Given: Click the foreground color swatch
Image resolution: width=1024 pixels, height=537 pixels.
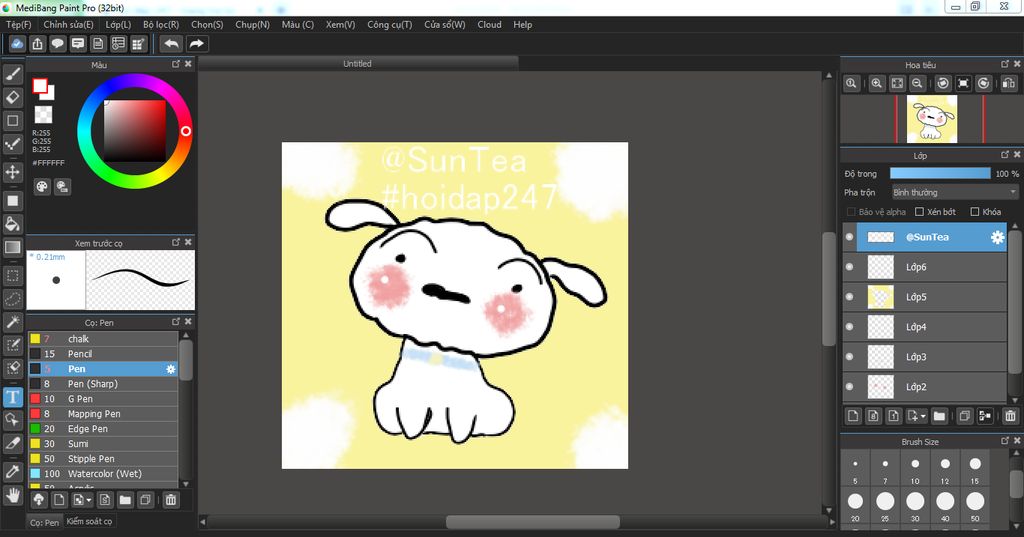Looking at the screenshot, I should pyautogui.click(x=40, y=86).
